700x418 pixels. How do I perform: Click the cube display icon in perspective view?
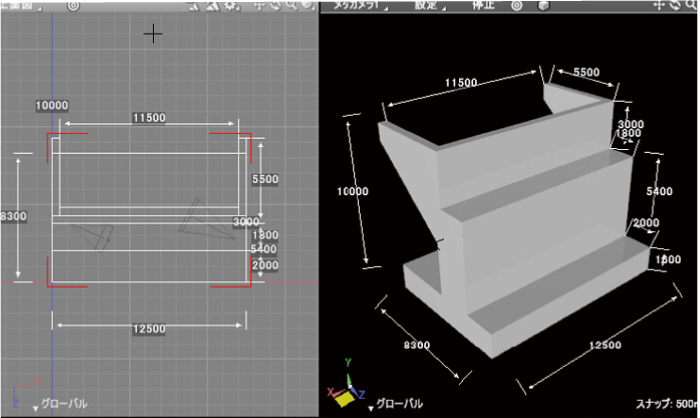click(543, 5)
